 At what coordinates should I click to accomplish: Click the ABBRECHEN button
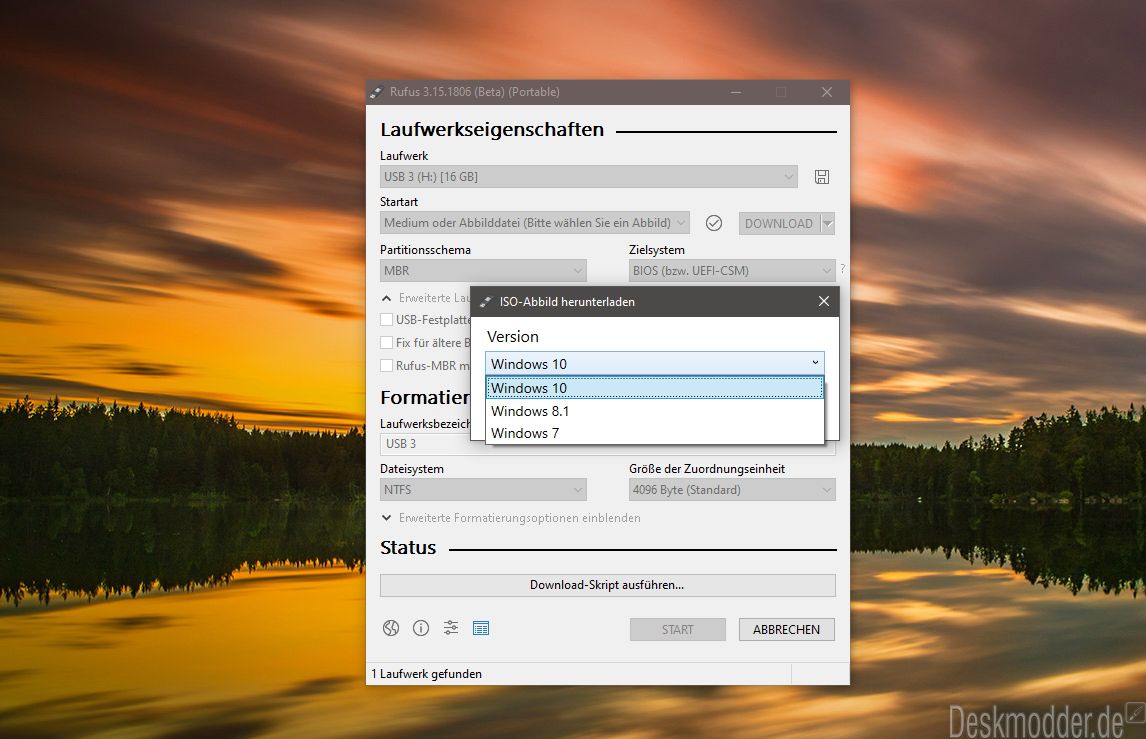click(x=786, y=629)
